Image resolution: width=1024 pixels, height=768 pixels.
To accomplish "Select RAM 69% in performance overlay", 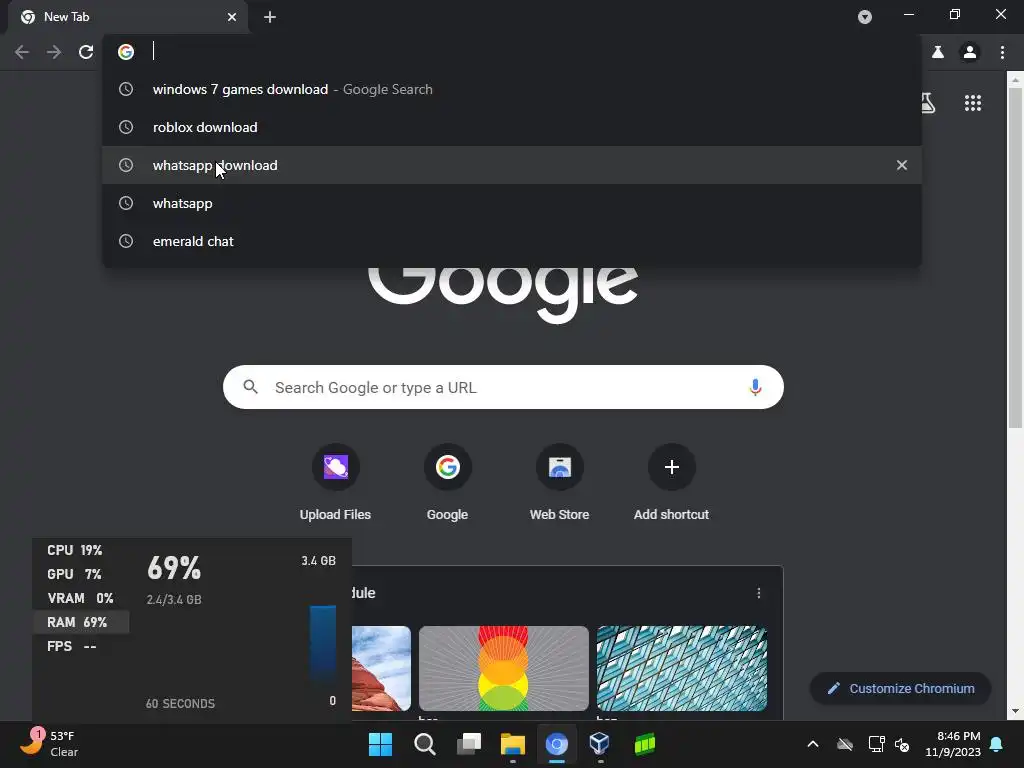I will pos(78,622).
